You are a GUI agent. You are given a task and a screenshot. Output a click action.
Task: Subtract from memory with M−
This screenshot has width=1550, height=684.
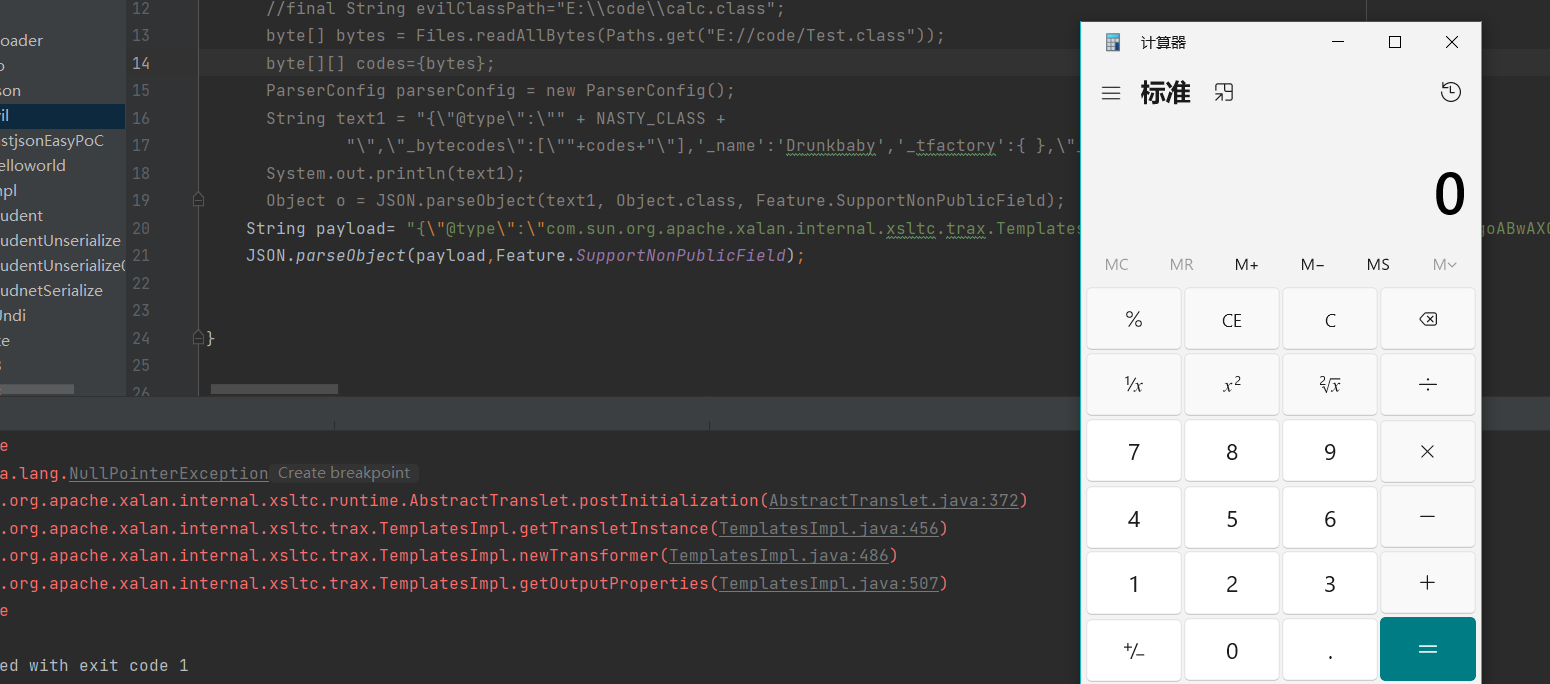tap(1313, 264)
